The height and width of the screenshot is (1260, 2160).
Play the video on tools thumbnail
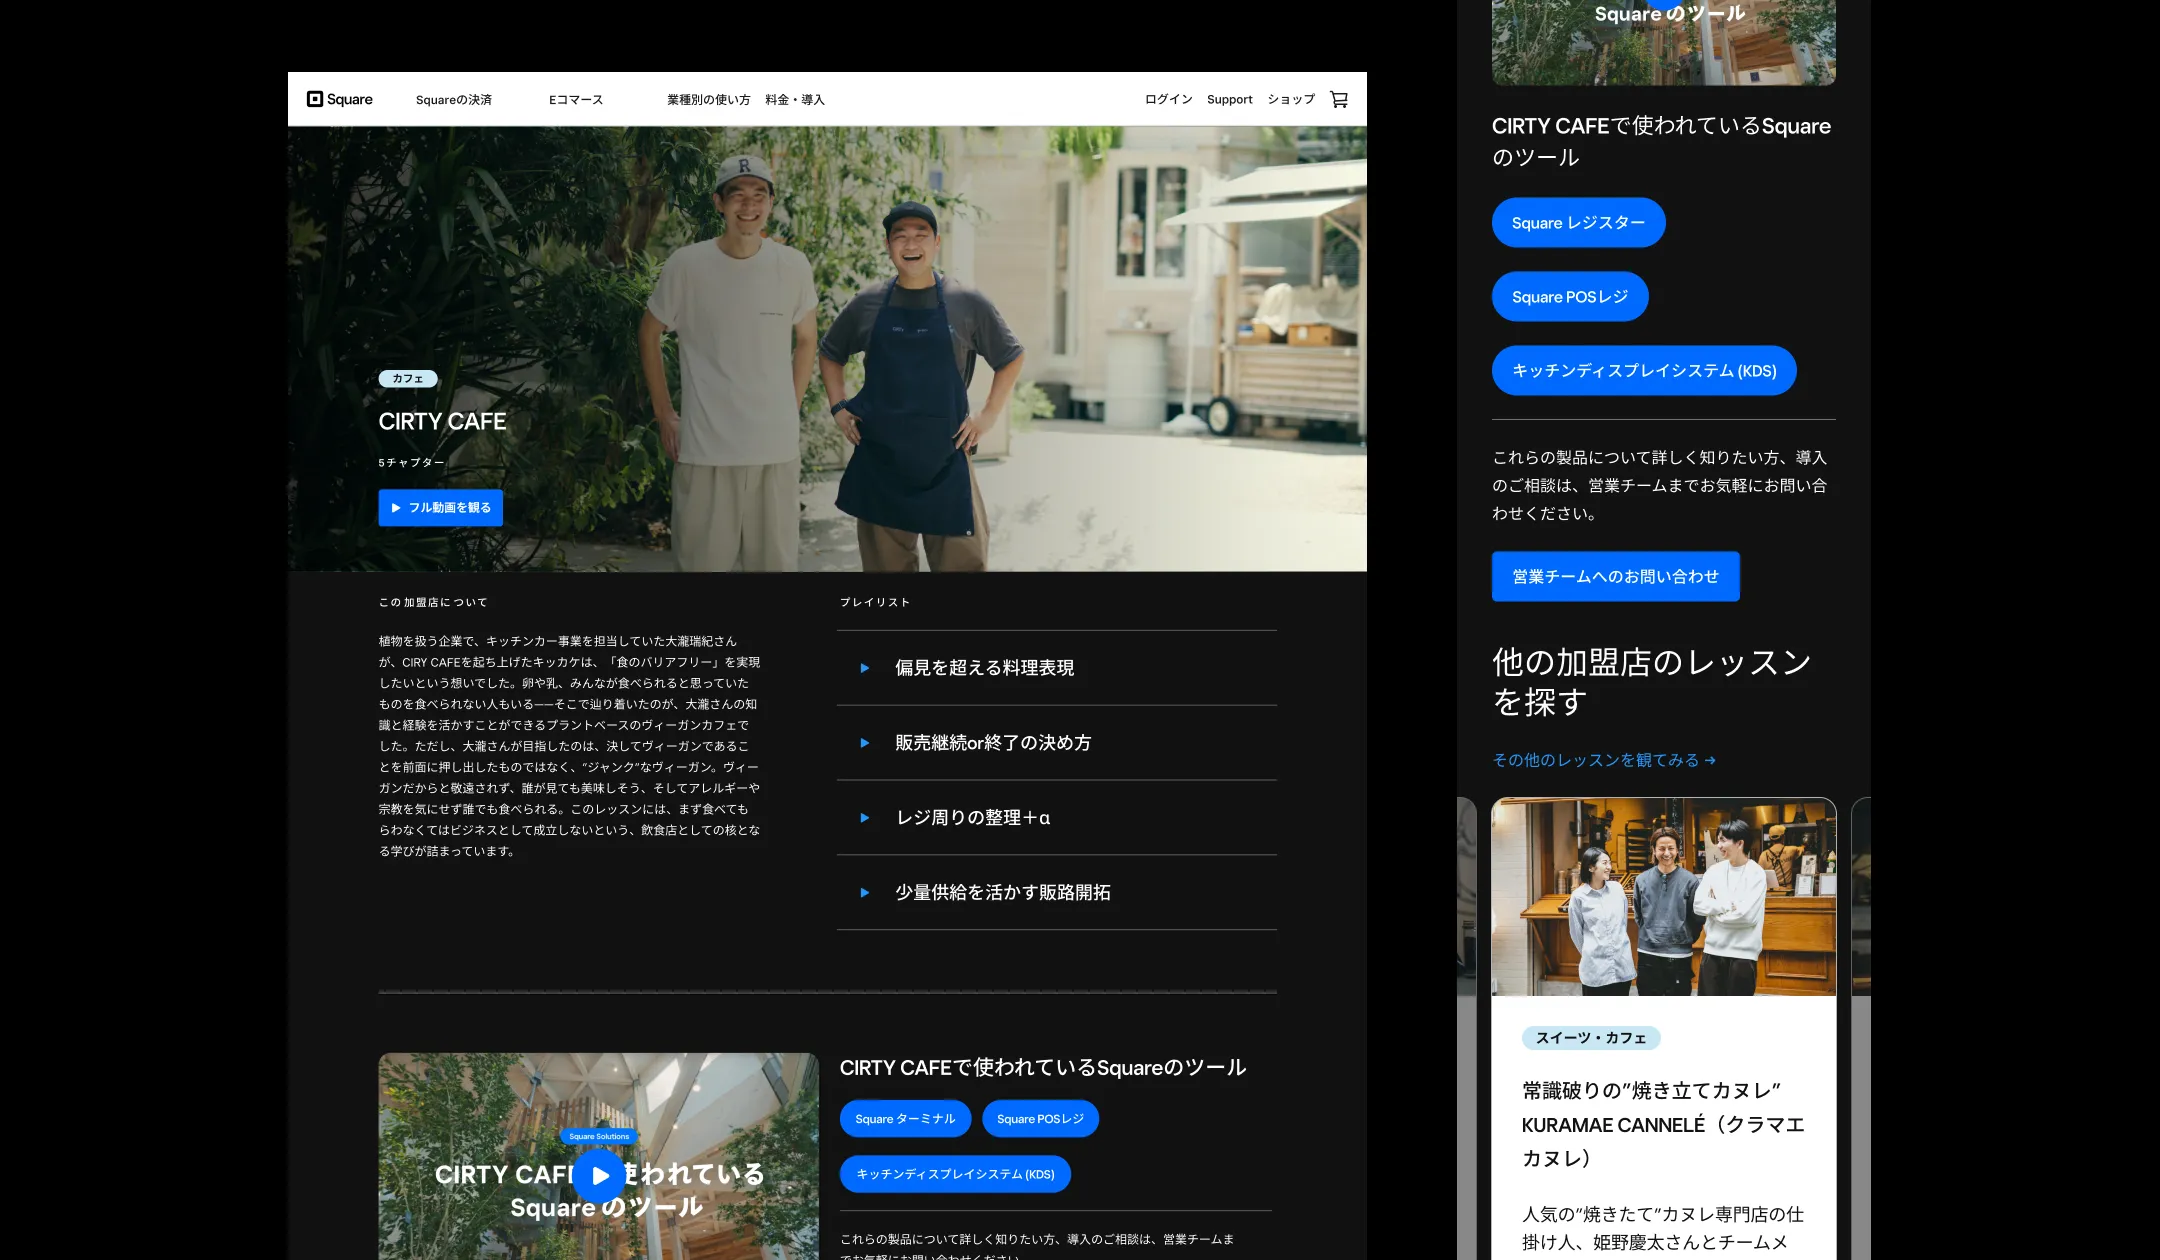point(599,1175)
